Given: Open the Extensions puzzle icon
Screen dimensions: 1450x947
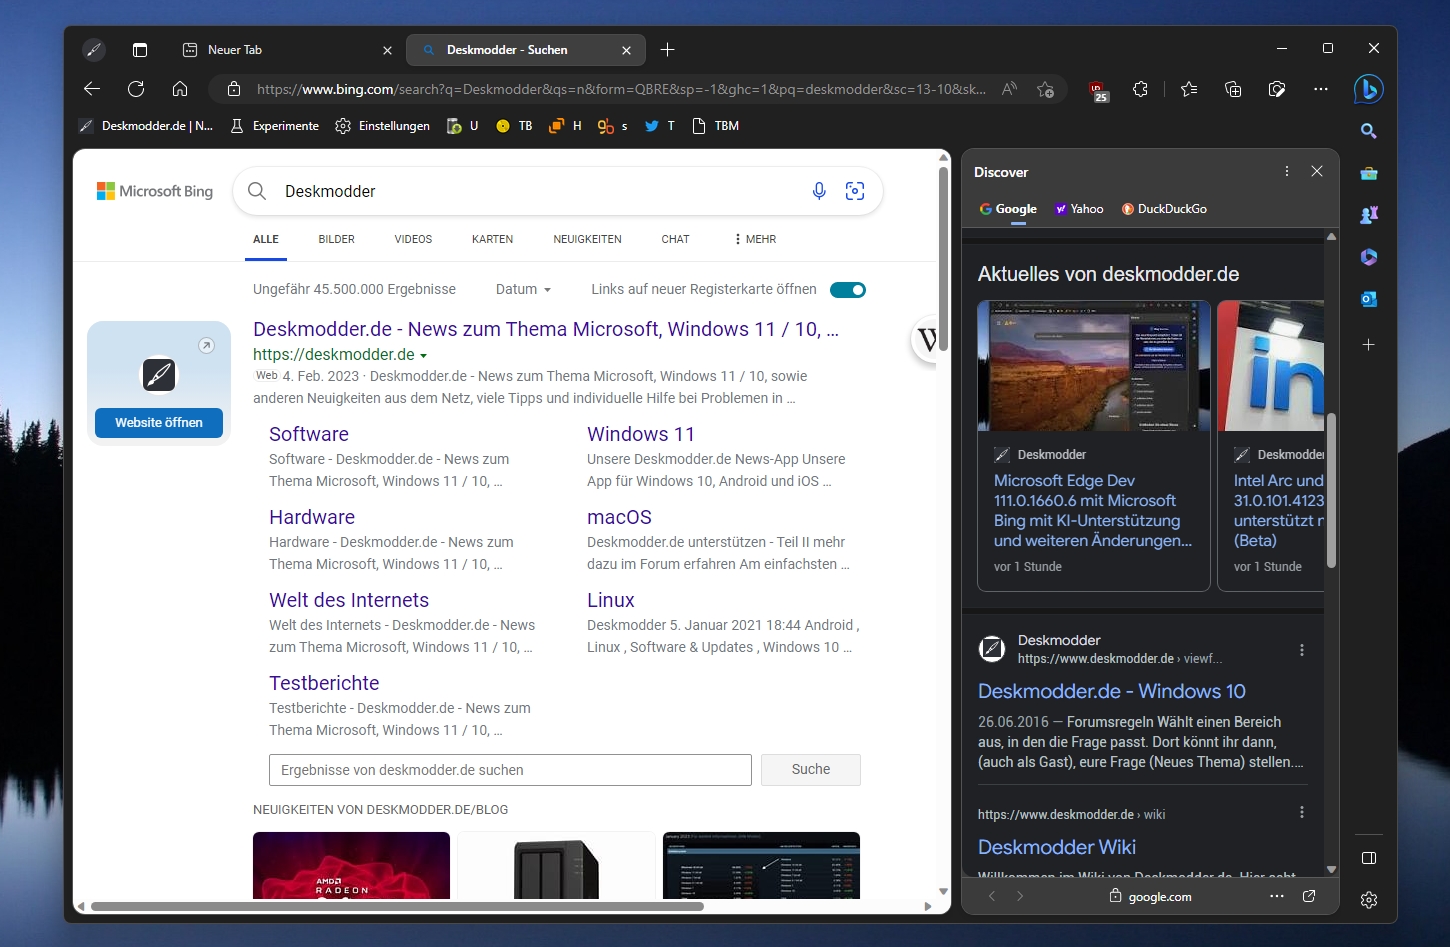Looking at the screenshot, I should tap(1141, 89).
